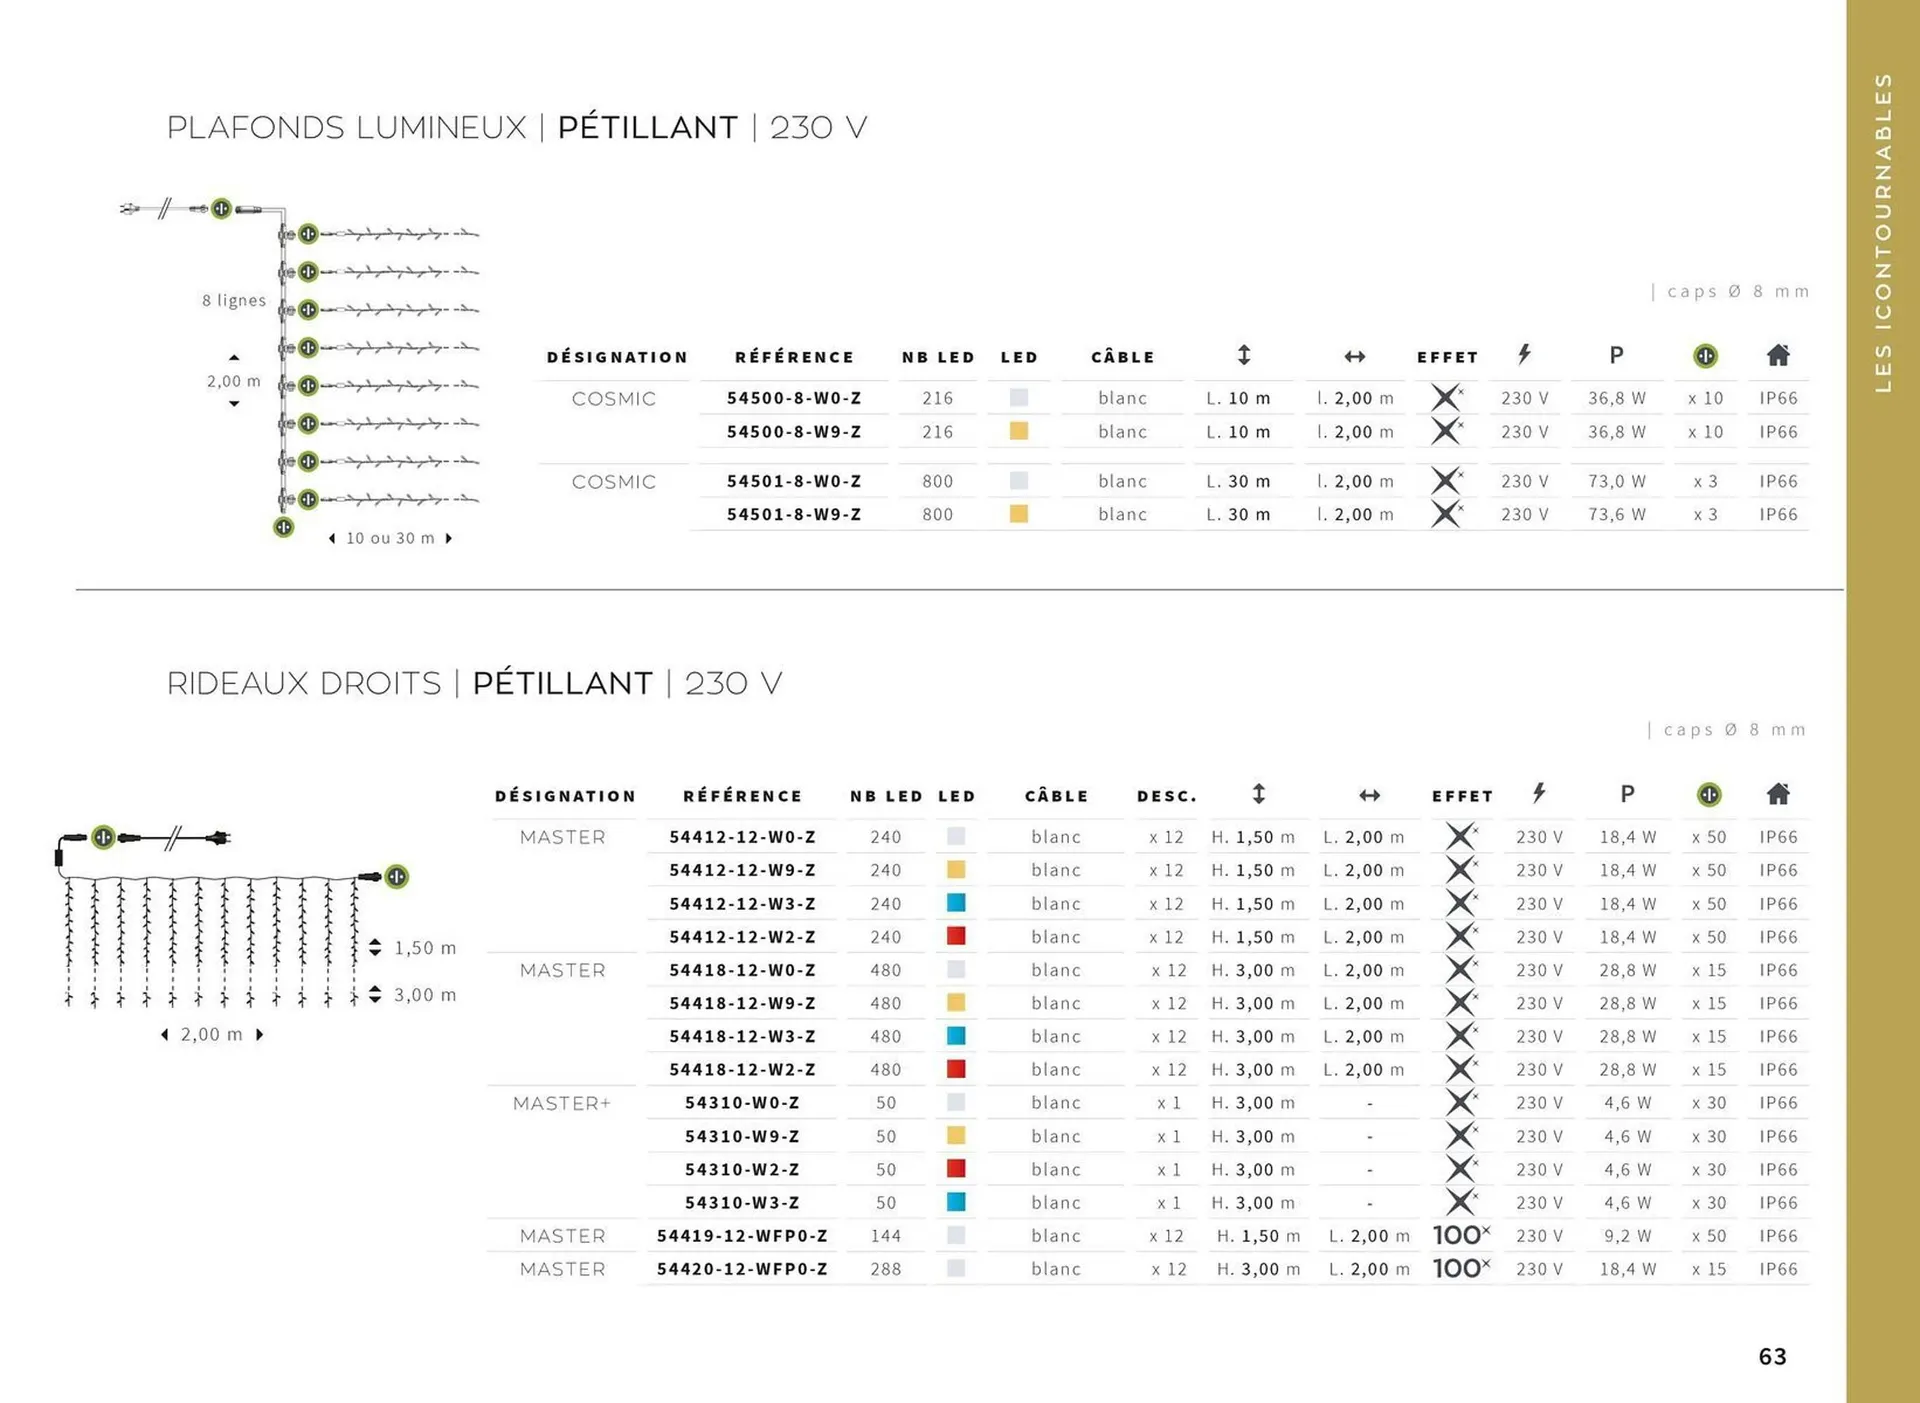
Task: Click the sparkle effect icon for 54500-8-W0-Z row
Action: 1446,397
